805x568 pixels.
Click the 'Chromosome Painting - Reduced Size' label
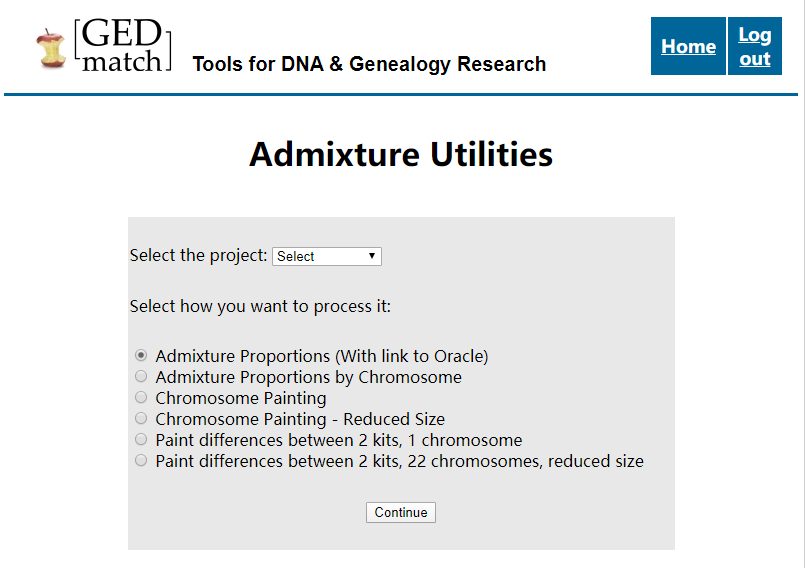300,419
